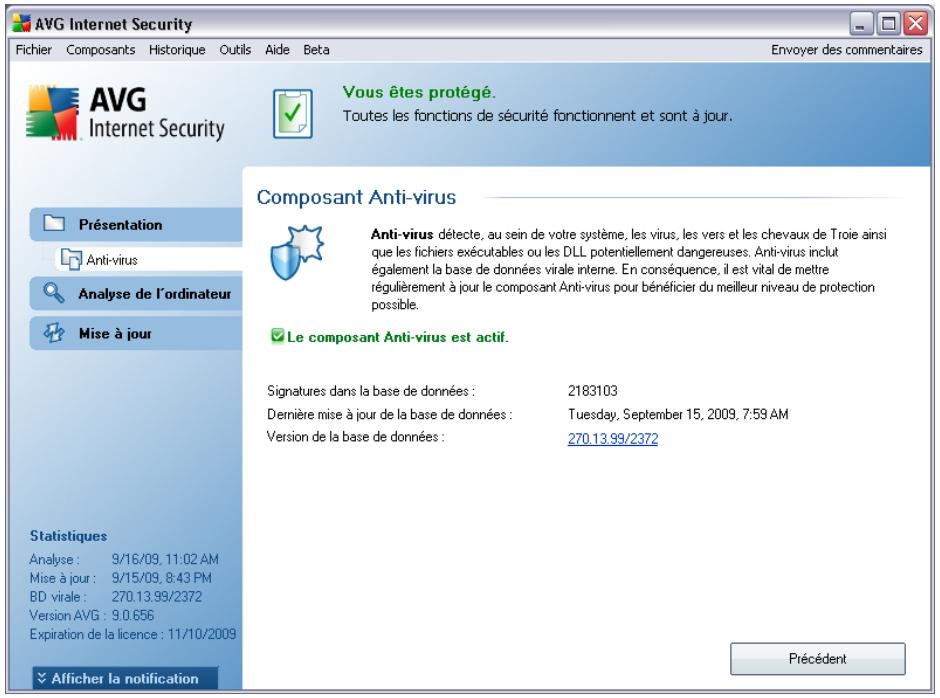Open the Beta menu
The height and width of the screenshot is (698, 940).
click(x=316, y=50)
